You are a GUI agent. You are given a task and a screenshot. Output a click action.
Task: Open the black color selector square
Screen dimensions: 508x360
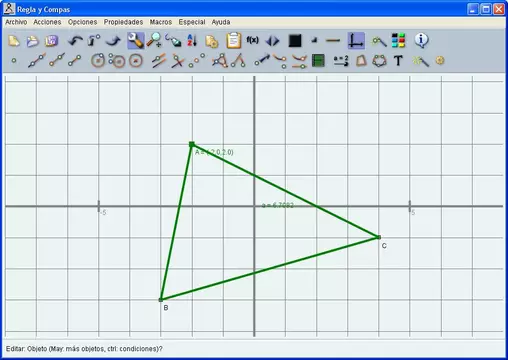click(x=295, y=41)
